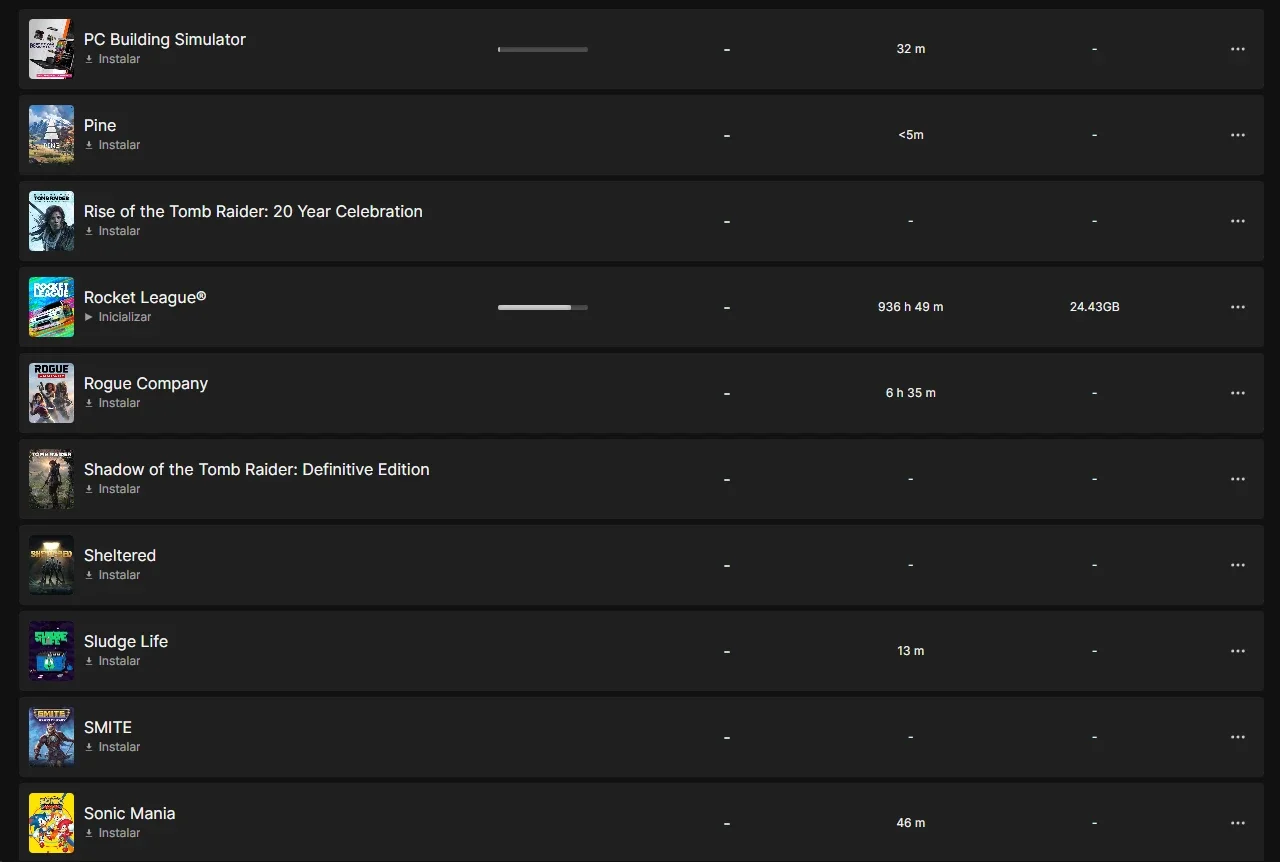The image size is (1280, 862).
Task: Expand the Shadow of the Tomb Raider options menu
Action: (1238, 479)
